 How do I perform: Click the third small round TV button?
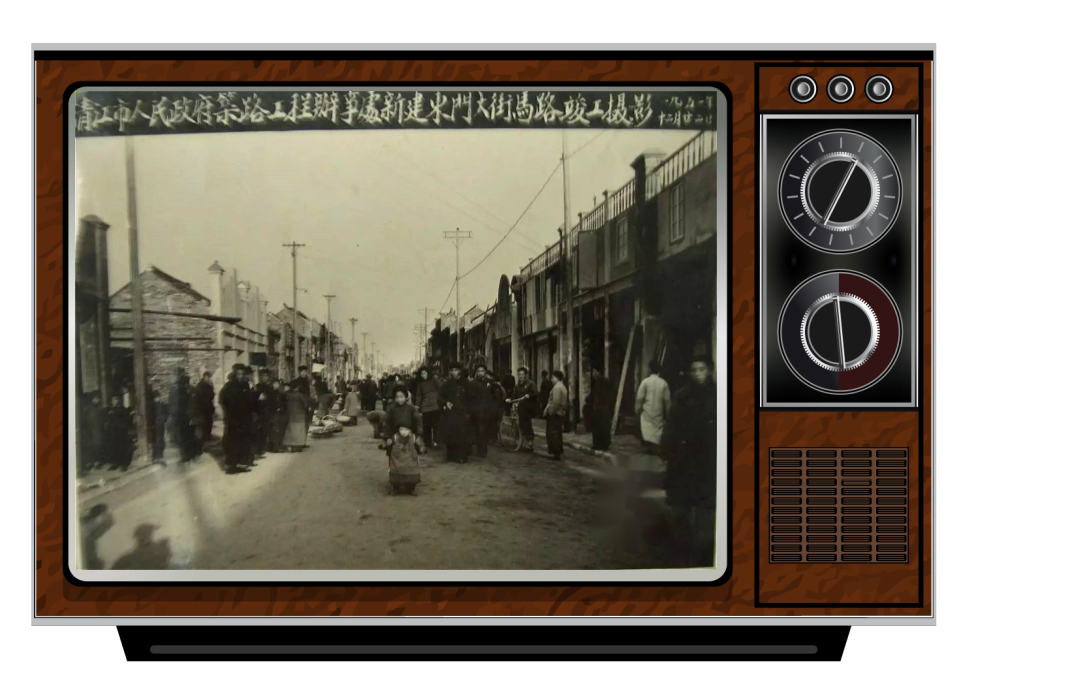(879, 89)
